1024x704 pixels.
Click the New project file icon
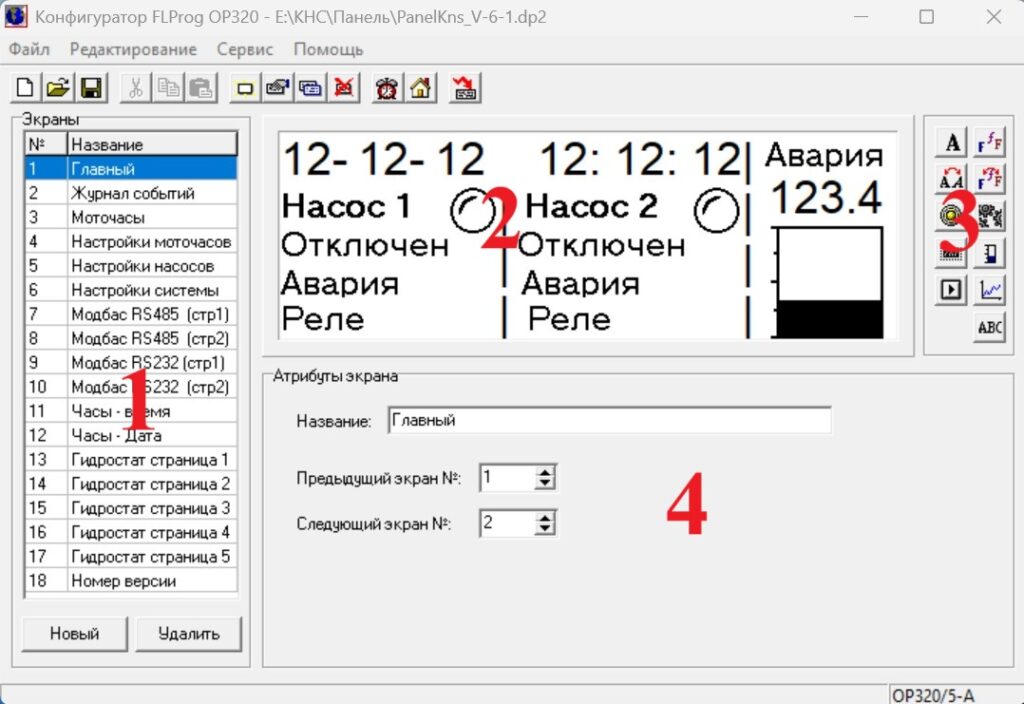click(x=24, y=89)
